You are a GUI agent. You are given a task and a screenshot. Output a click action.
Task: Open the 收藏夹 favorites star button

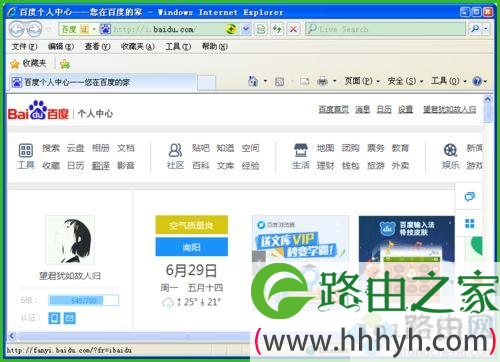28,63
